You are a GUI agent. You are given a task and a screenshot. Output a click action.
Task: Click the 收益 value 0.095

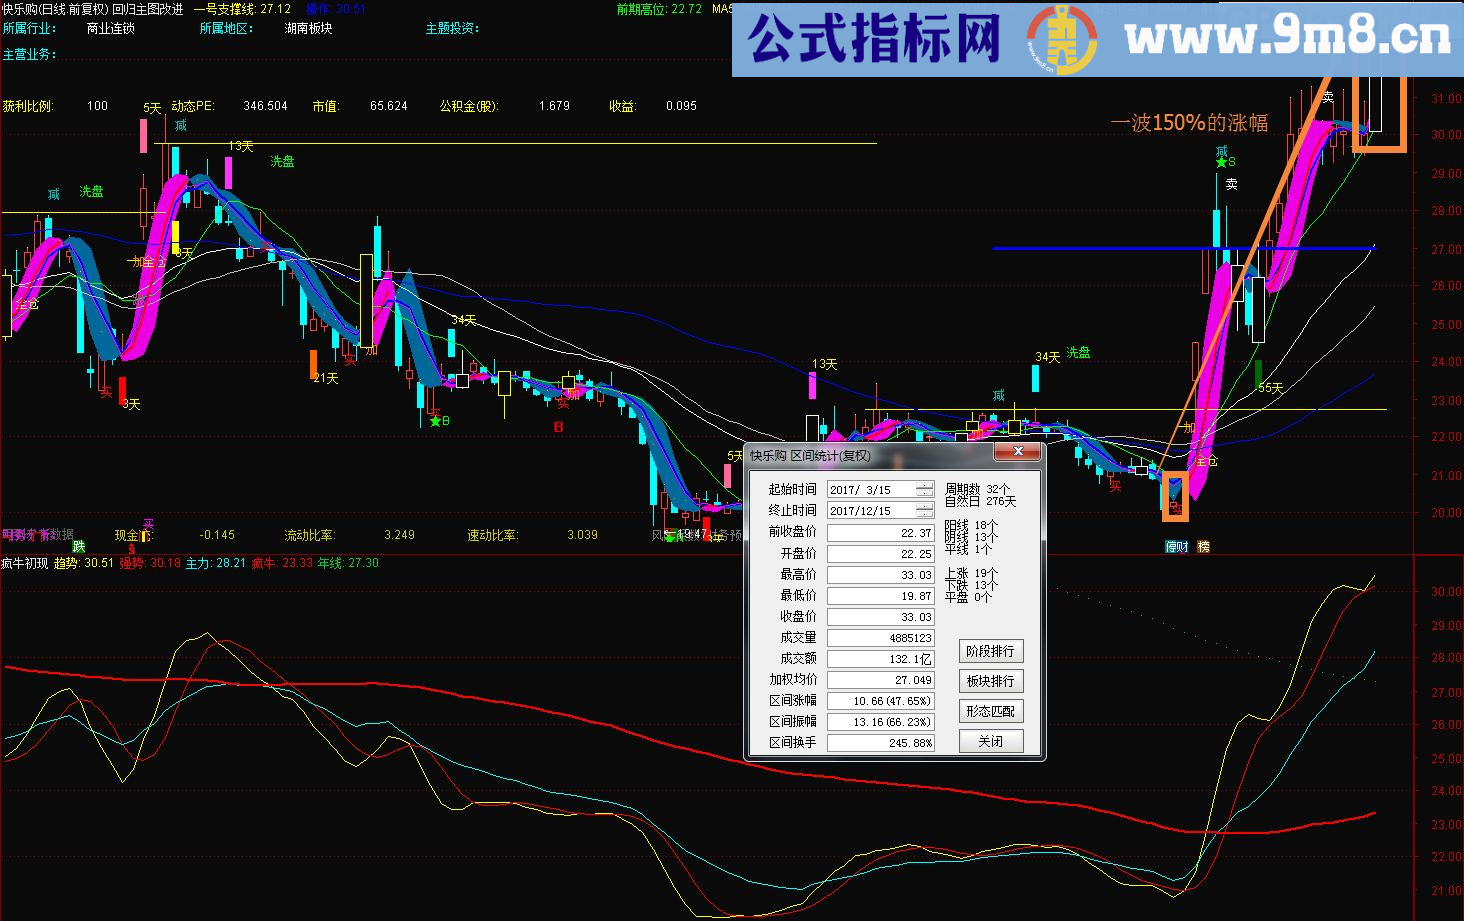[x=681, y=105]
